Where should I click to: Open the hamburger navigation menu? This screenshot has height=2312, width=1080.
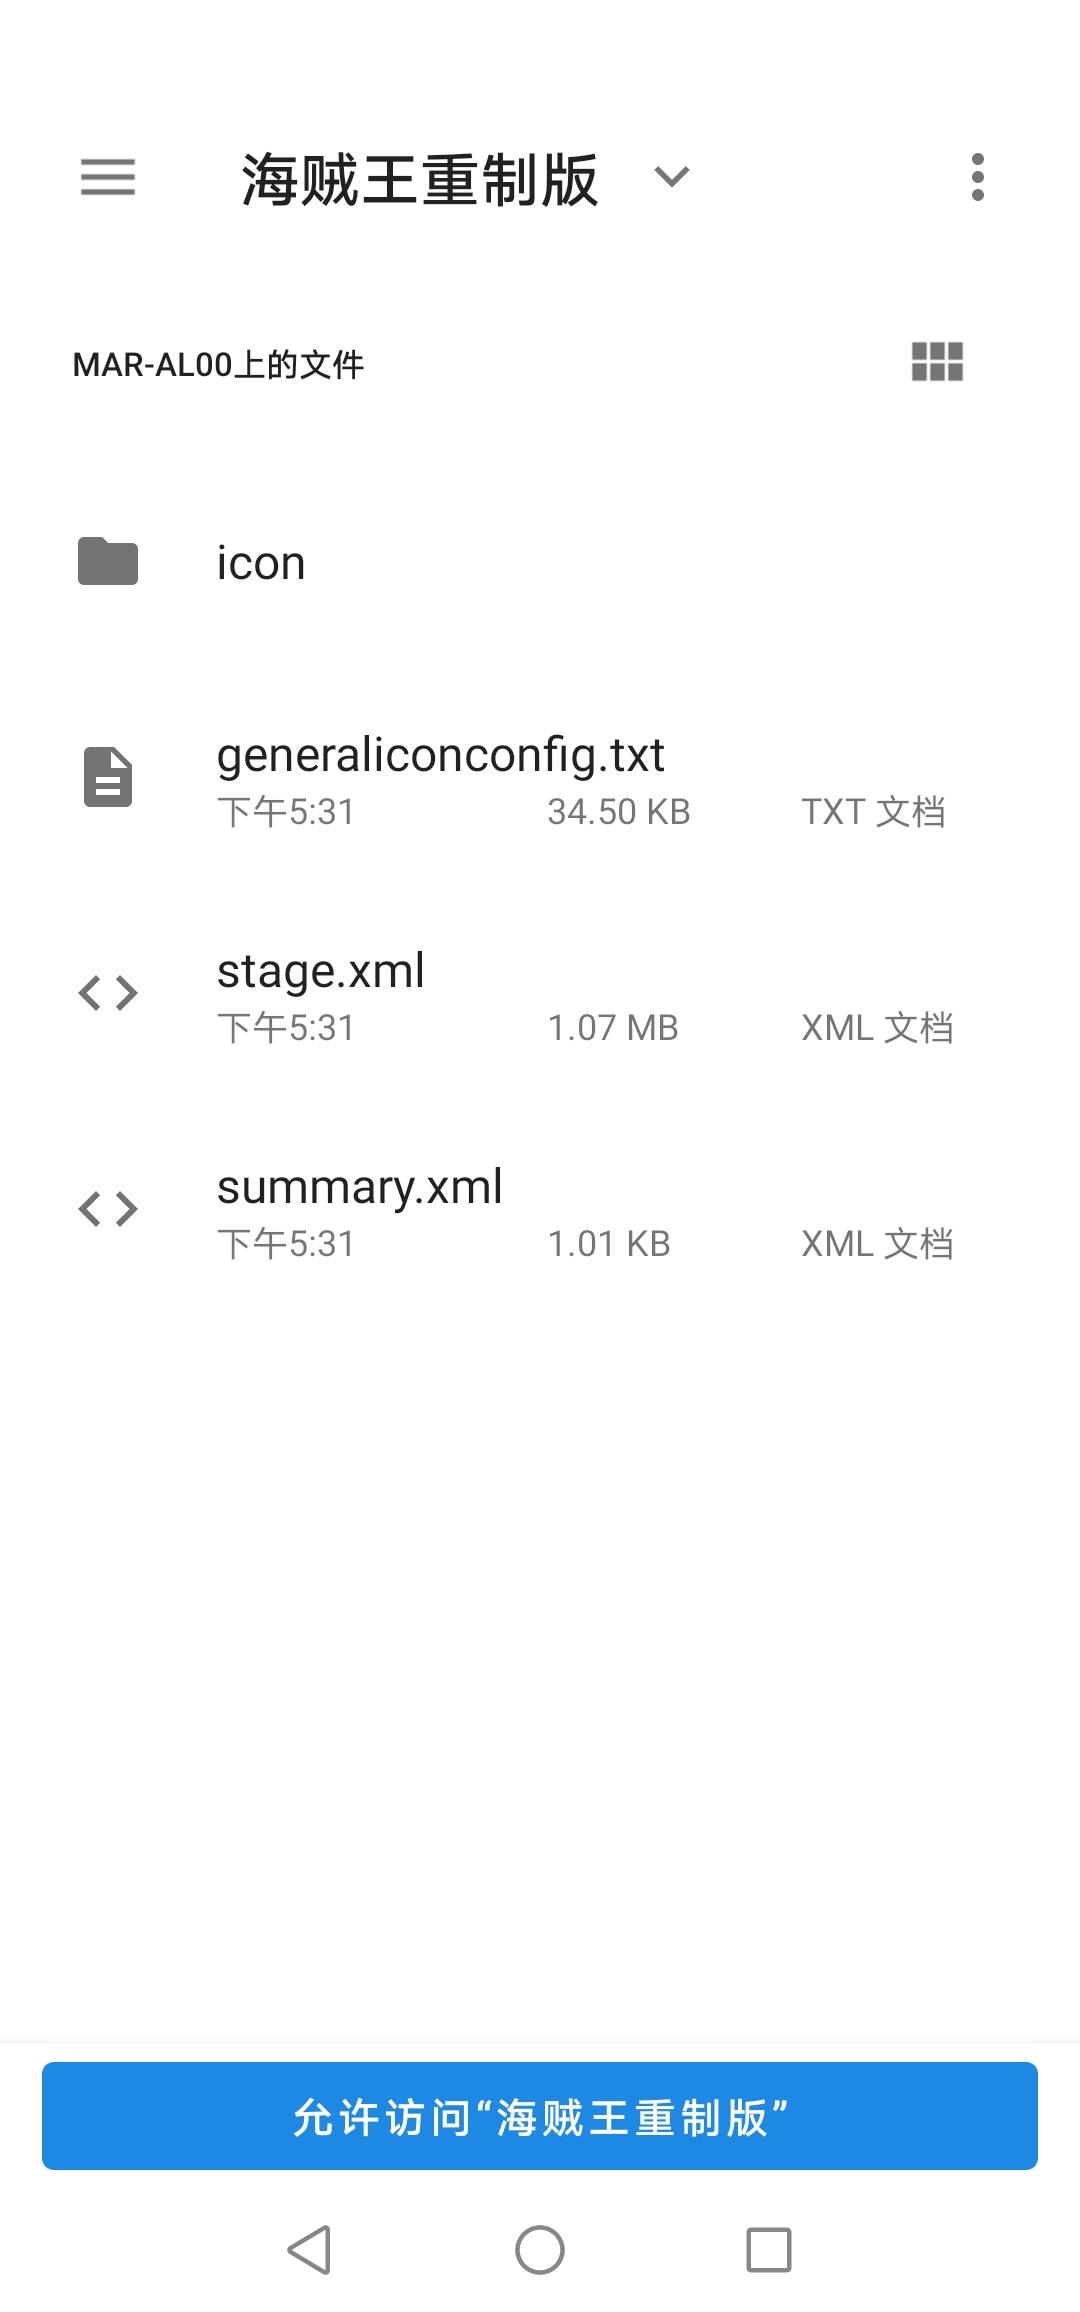point(108,177)
